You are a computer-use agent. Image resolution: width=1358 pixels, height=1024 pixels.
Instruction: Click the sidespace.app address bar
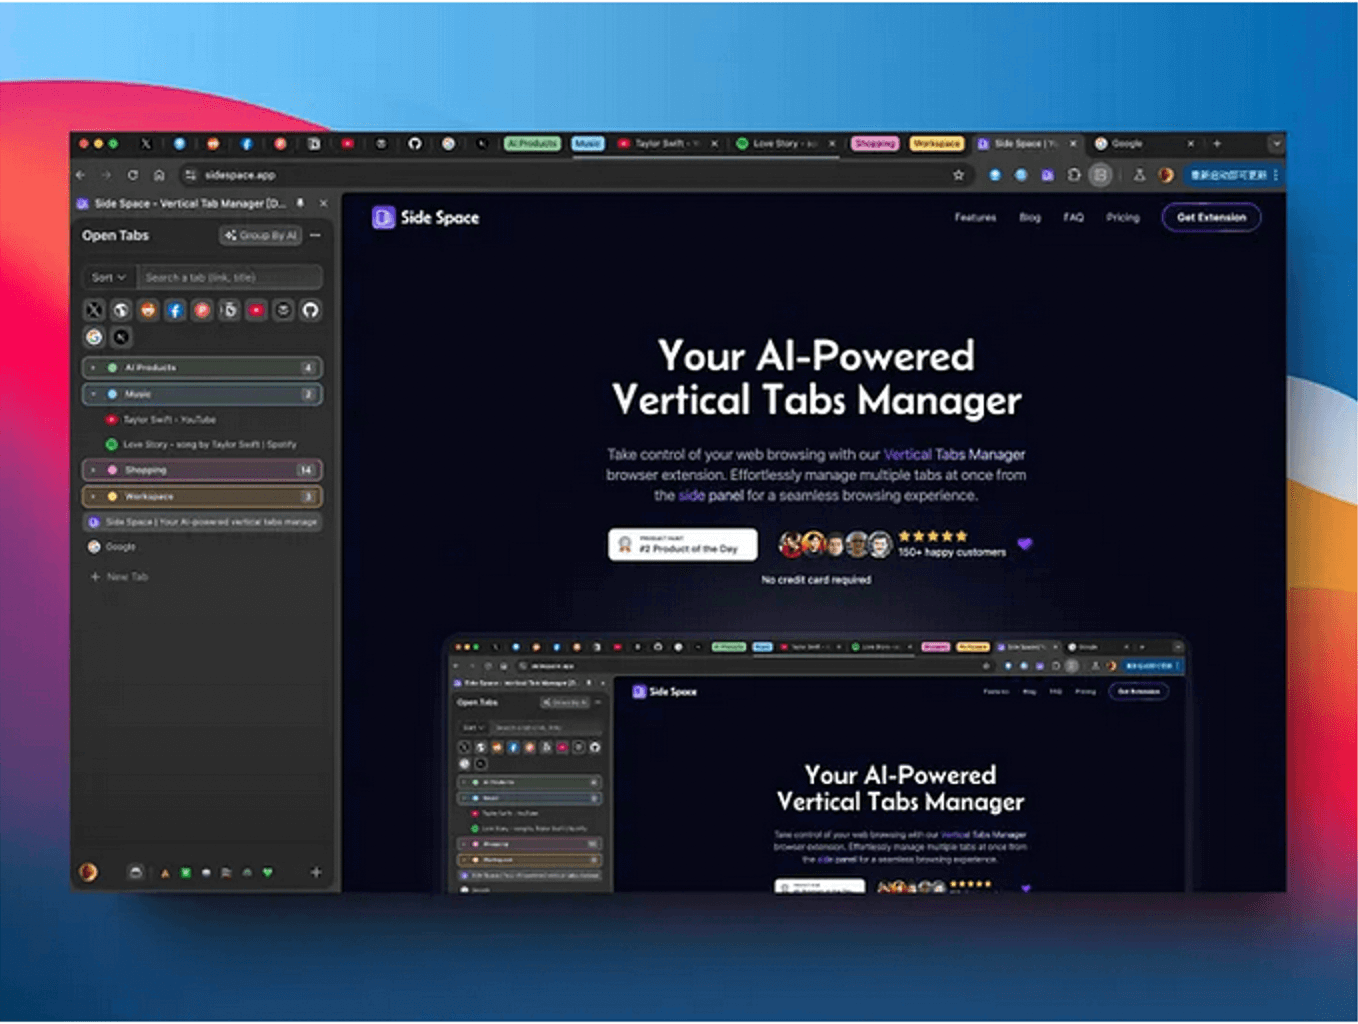[575, 175]
